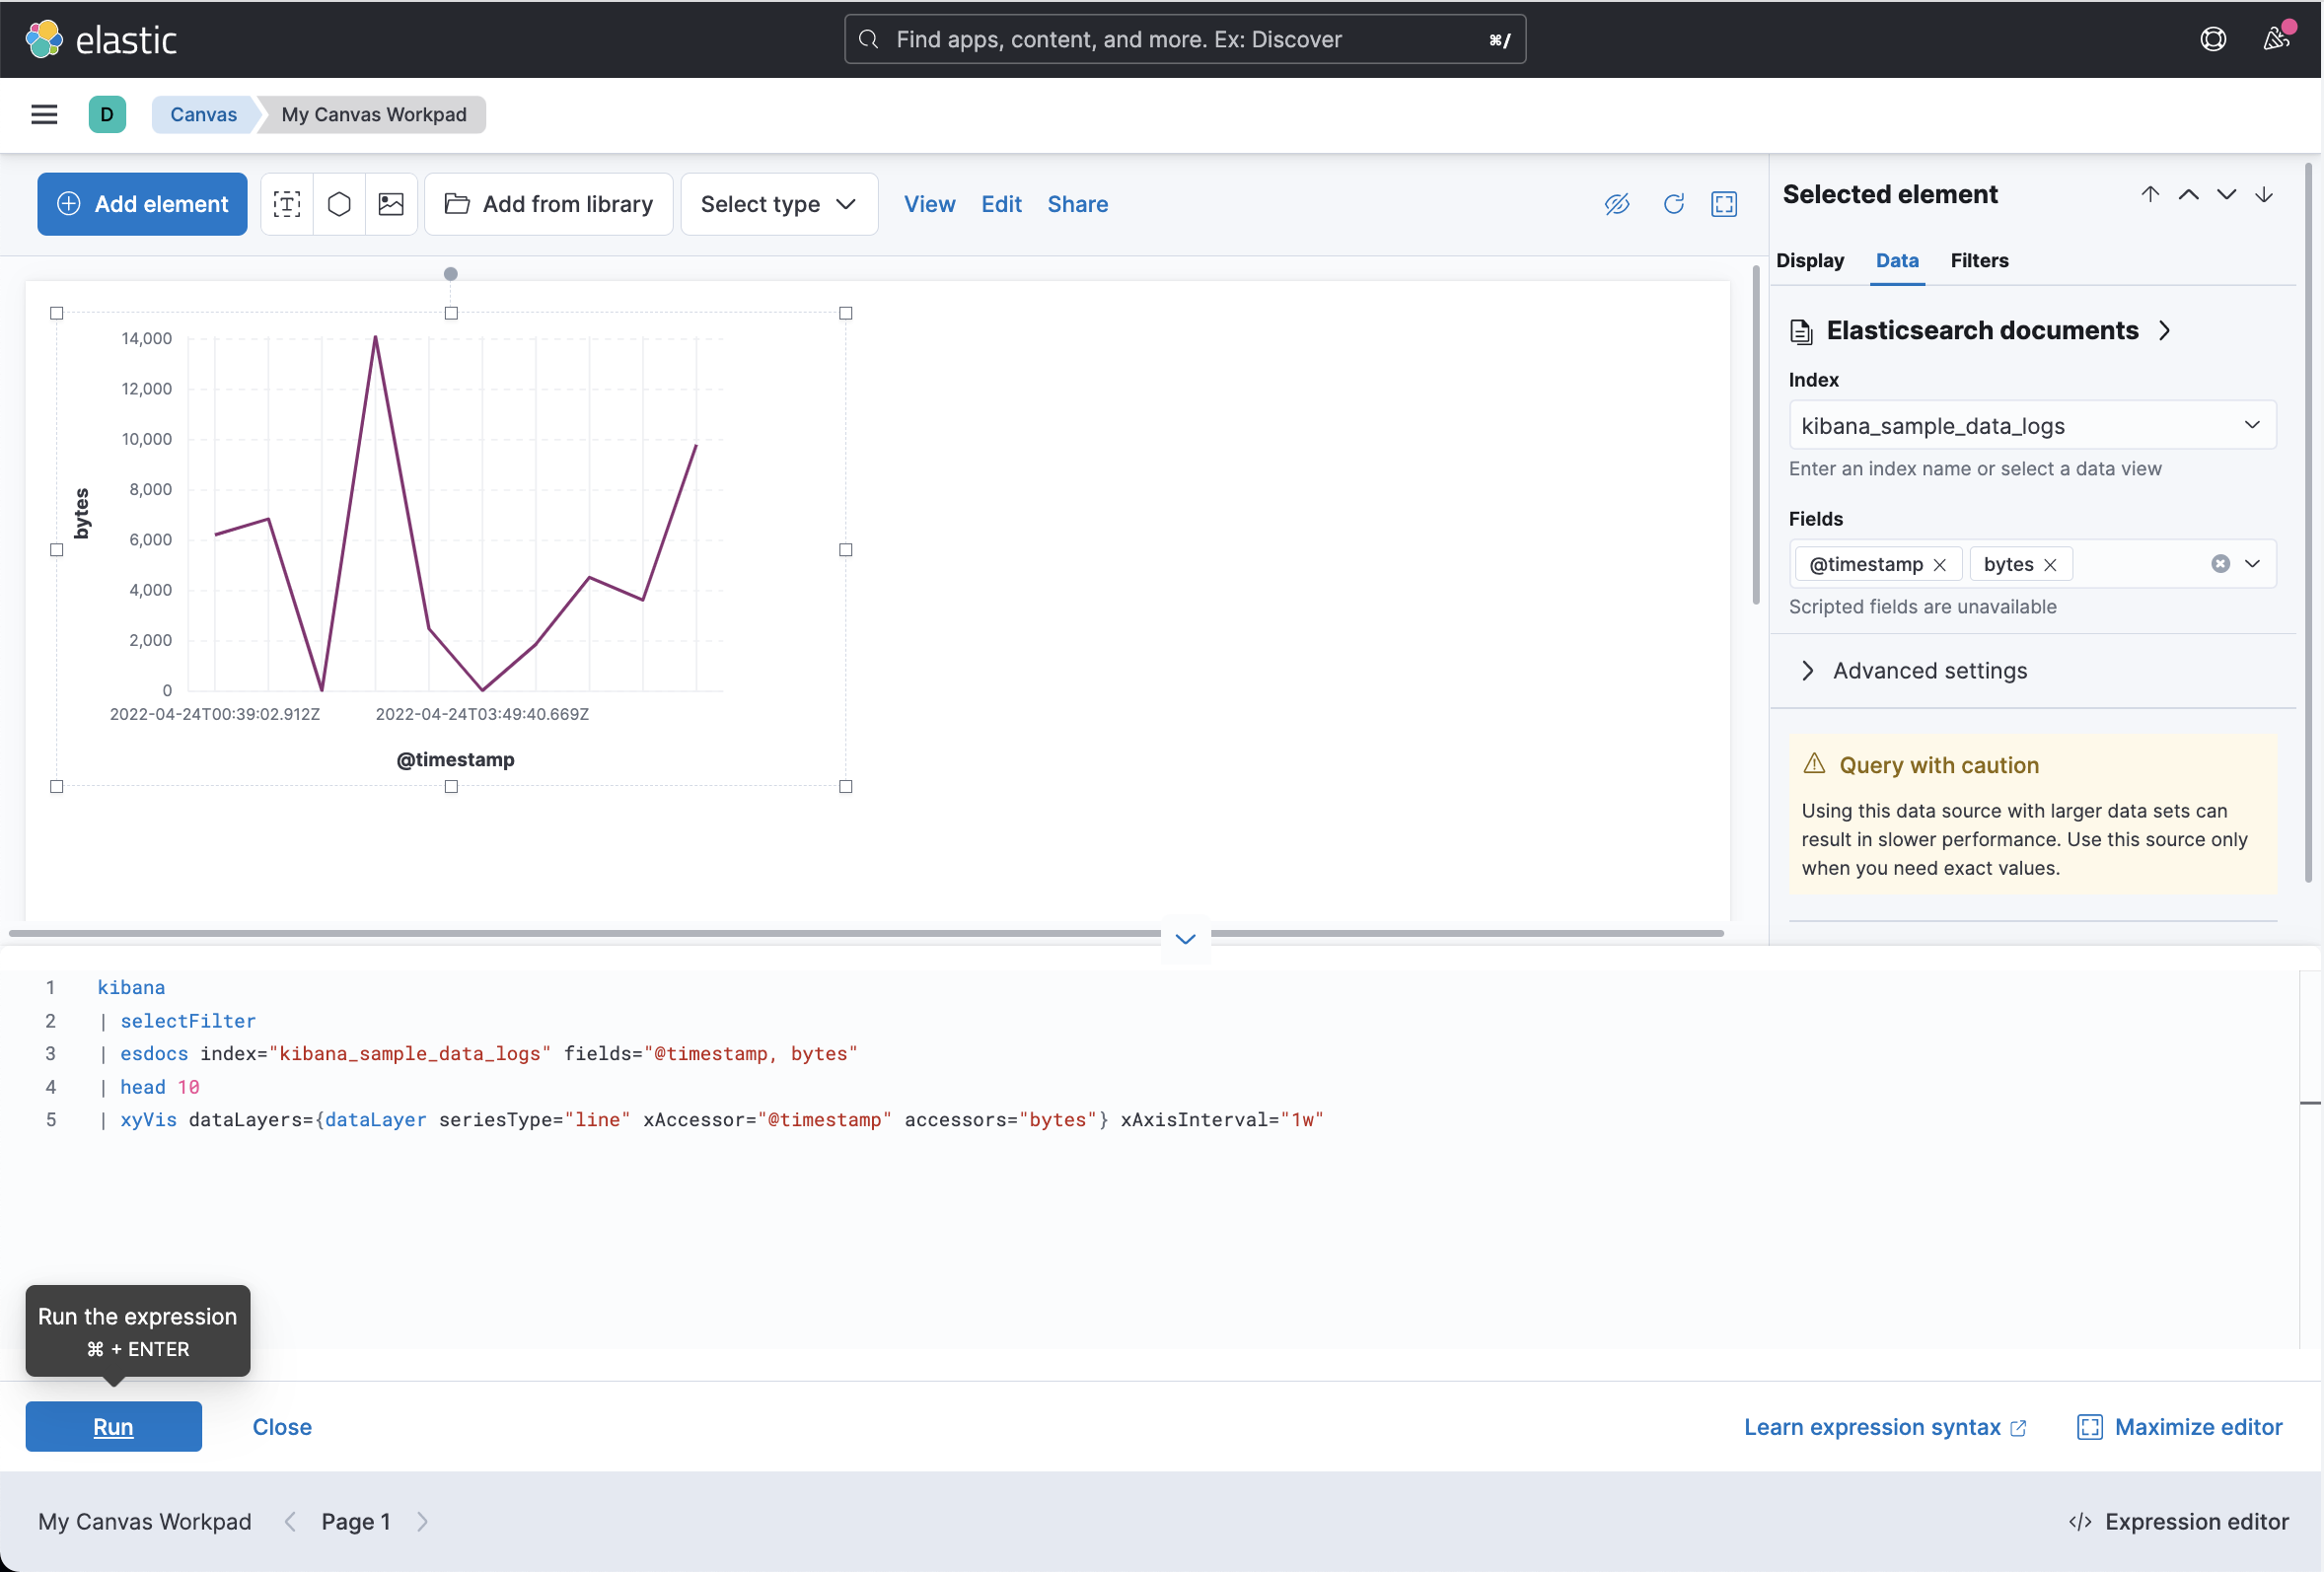
Task: Open the Filters tab
Action: [x=1978, y=260]
